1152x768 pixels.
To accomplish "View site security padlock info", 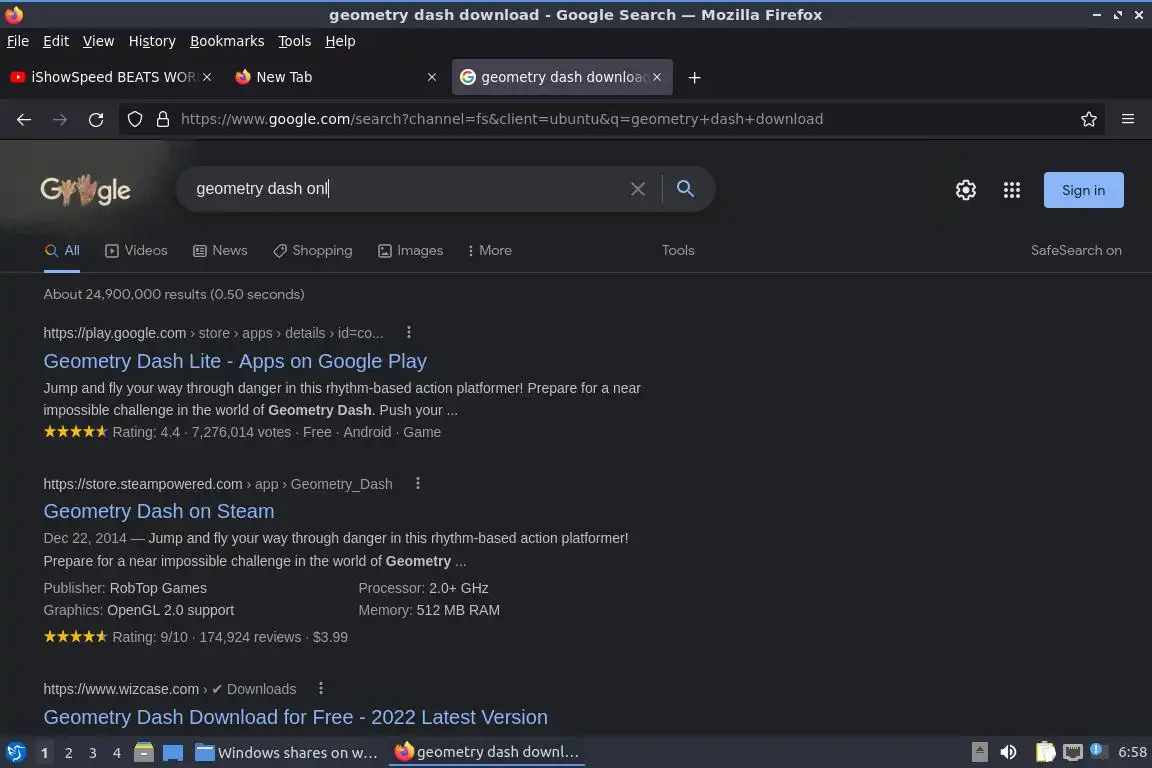I will [x=163, y=119].
